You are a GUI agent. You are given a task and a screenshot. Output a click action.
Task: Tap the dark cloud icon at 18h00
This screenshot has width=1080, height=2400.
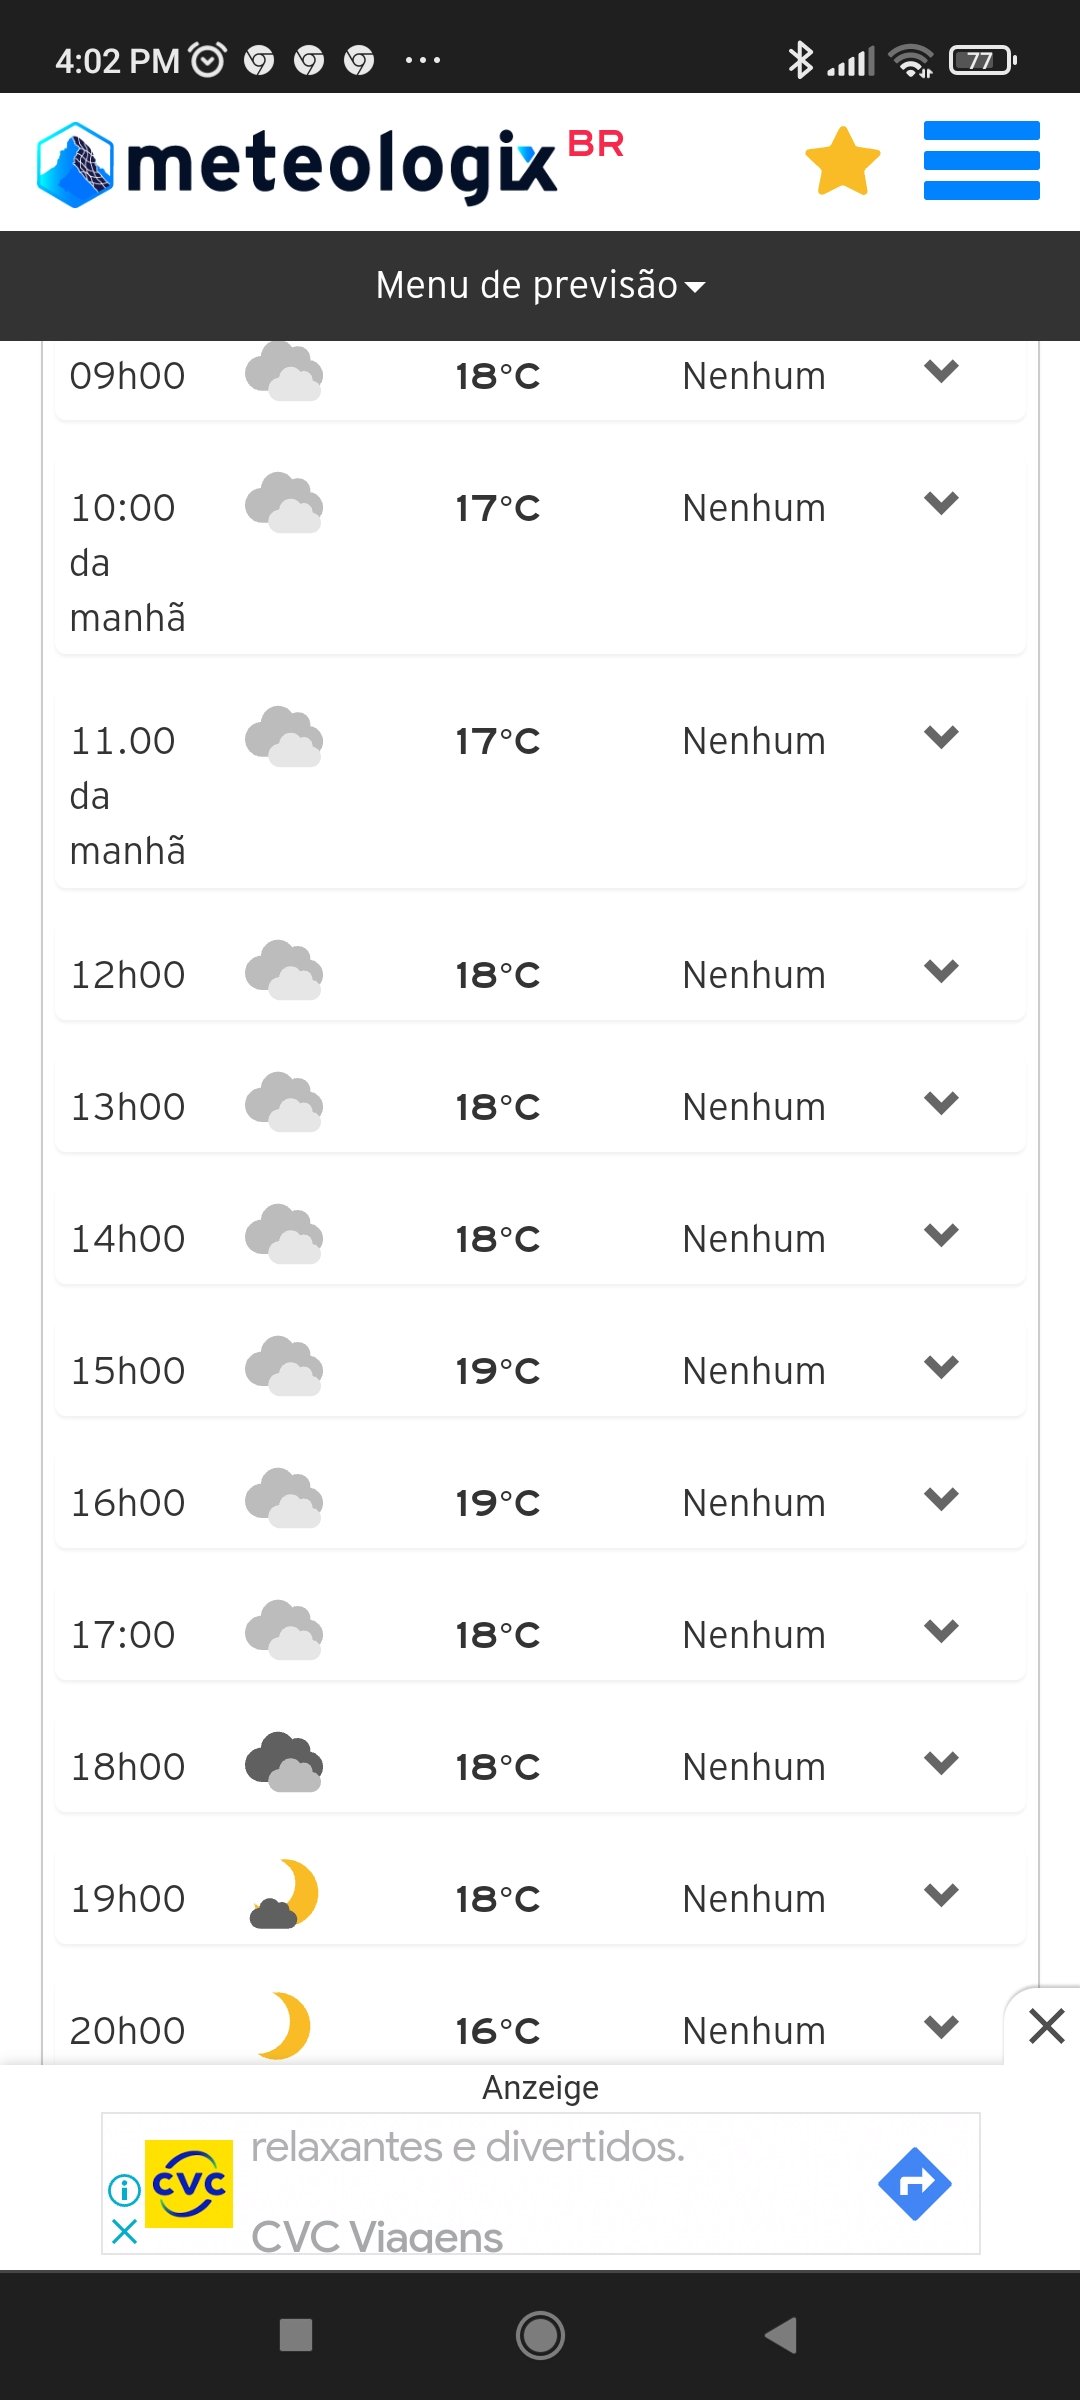click(x=284, y=1763)
